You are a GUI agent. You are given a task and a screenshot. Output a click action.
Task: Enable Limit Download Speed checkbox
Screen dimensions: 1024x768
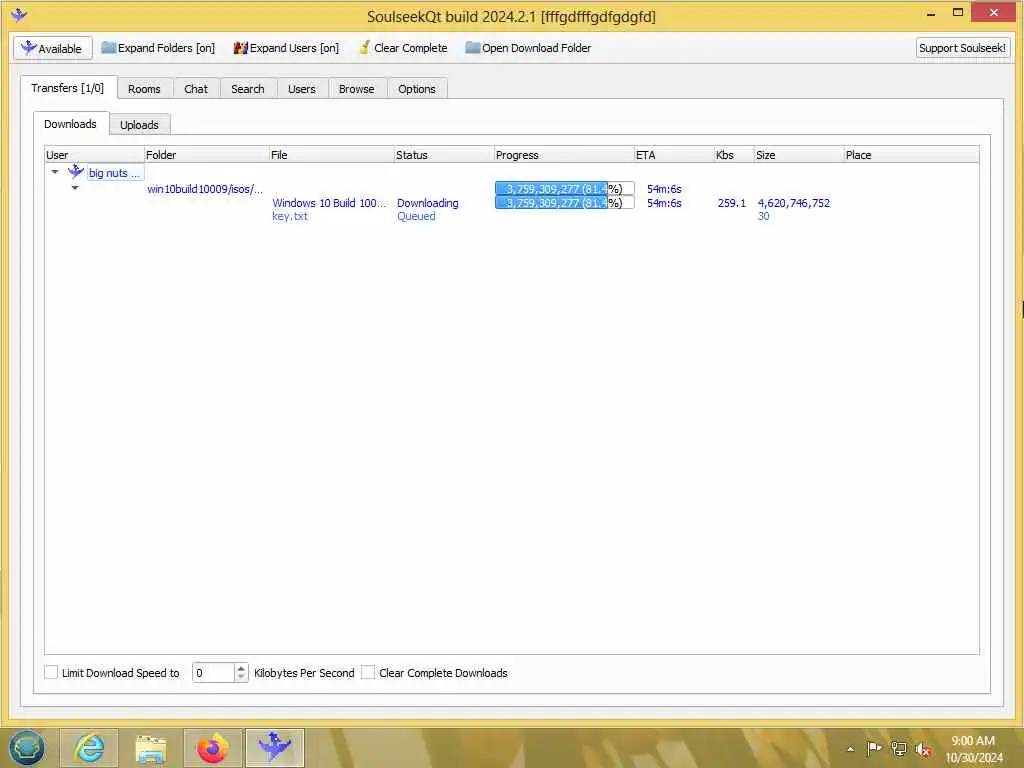point(51,672)
